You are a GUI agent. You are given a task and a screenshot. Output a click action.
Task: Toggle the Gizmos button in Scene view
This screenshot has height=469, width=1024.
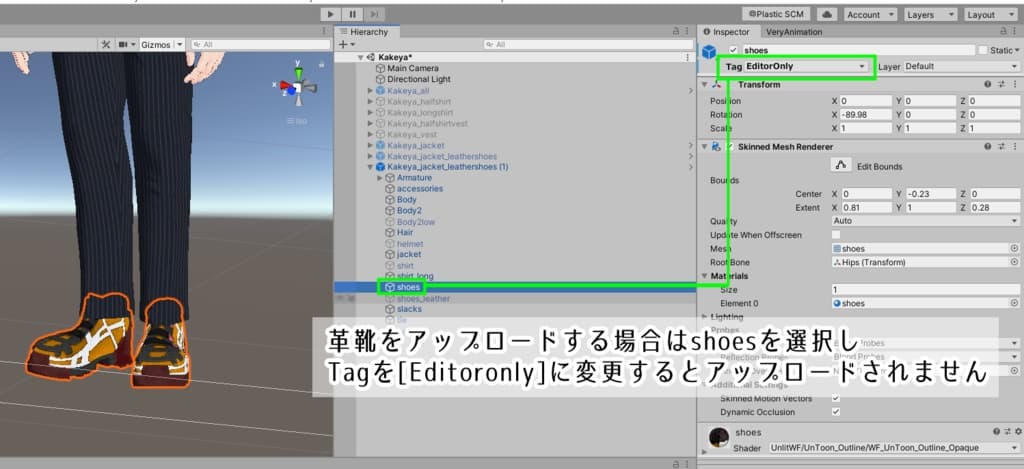(155, 44)
